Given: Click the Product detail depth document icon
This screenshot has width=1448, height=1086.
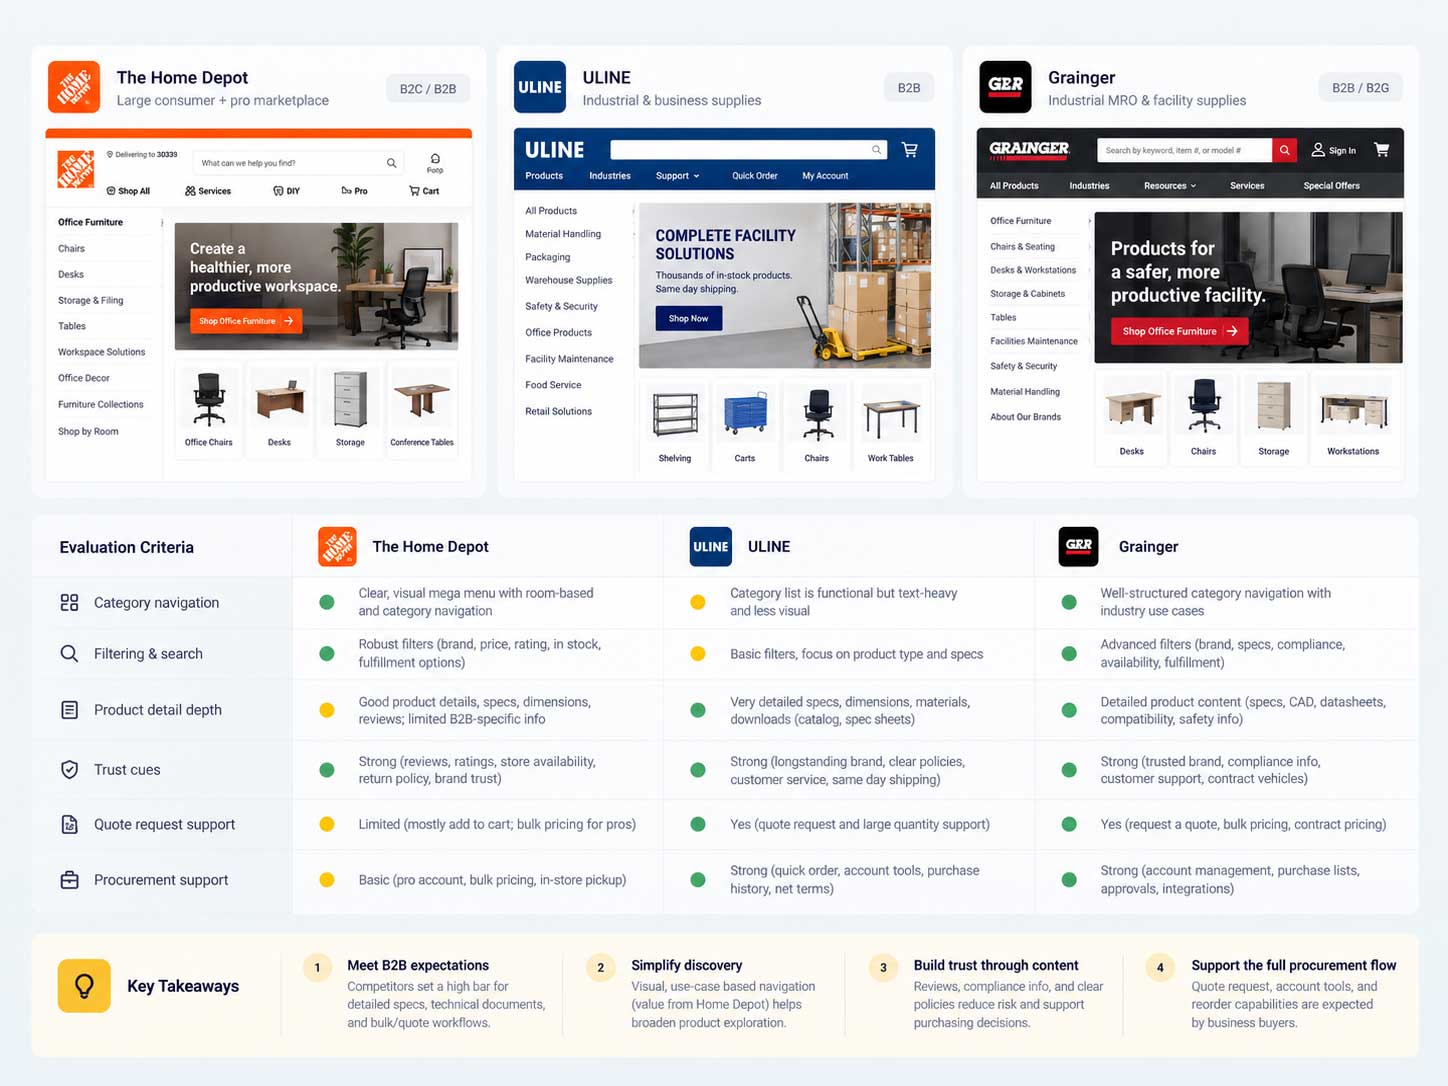Looking at the screenshot, I should coord(69,709).
